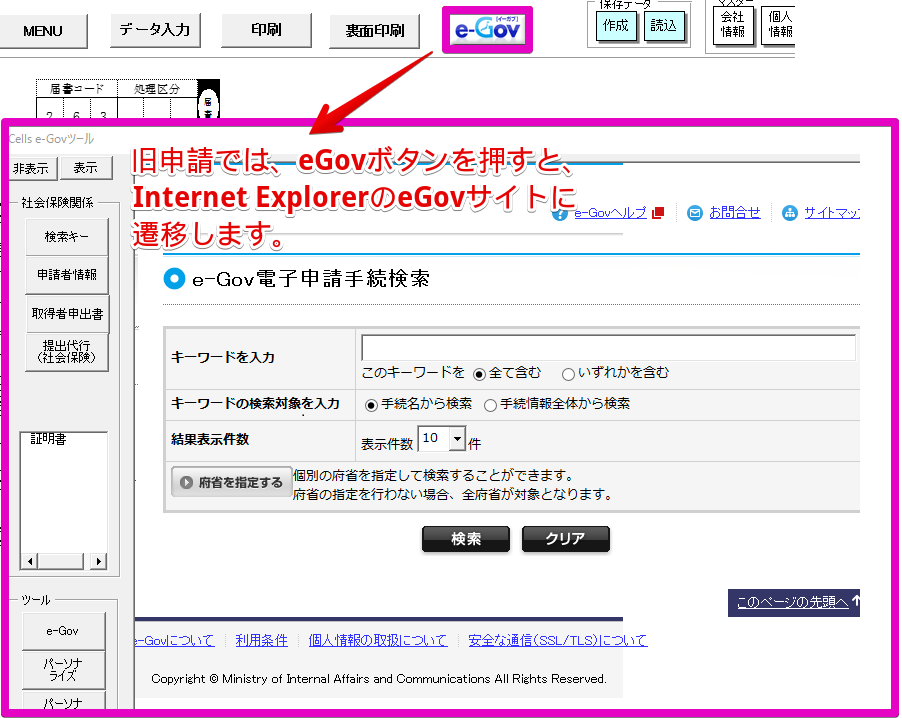Screen dimensions: 902x718
Task: Click the e-Gov button in ツール section
Action: click(x=63, y=631)
